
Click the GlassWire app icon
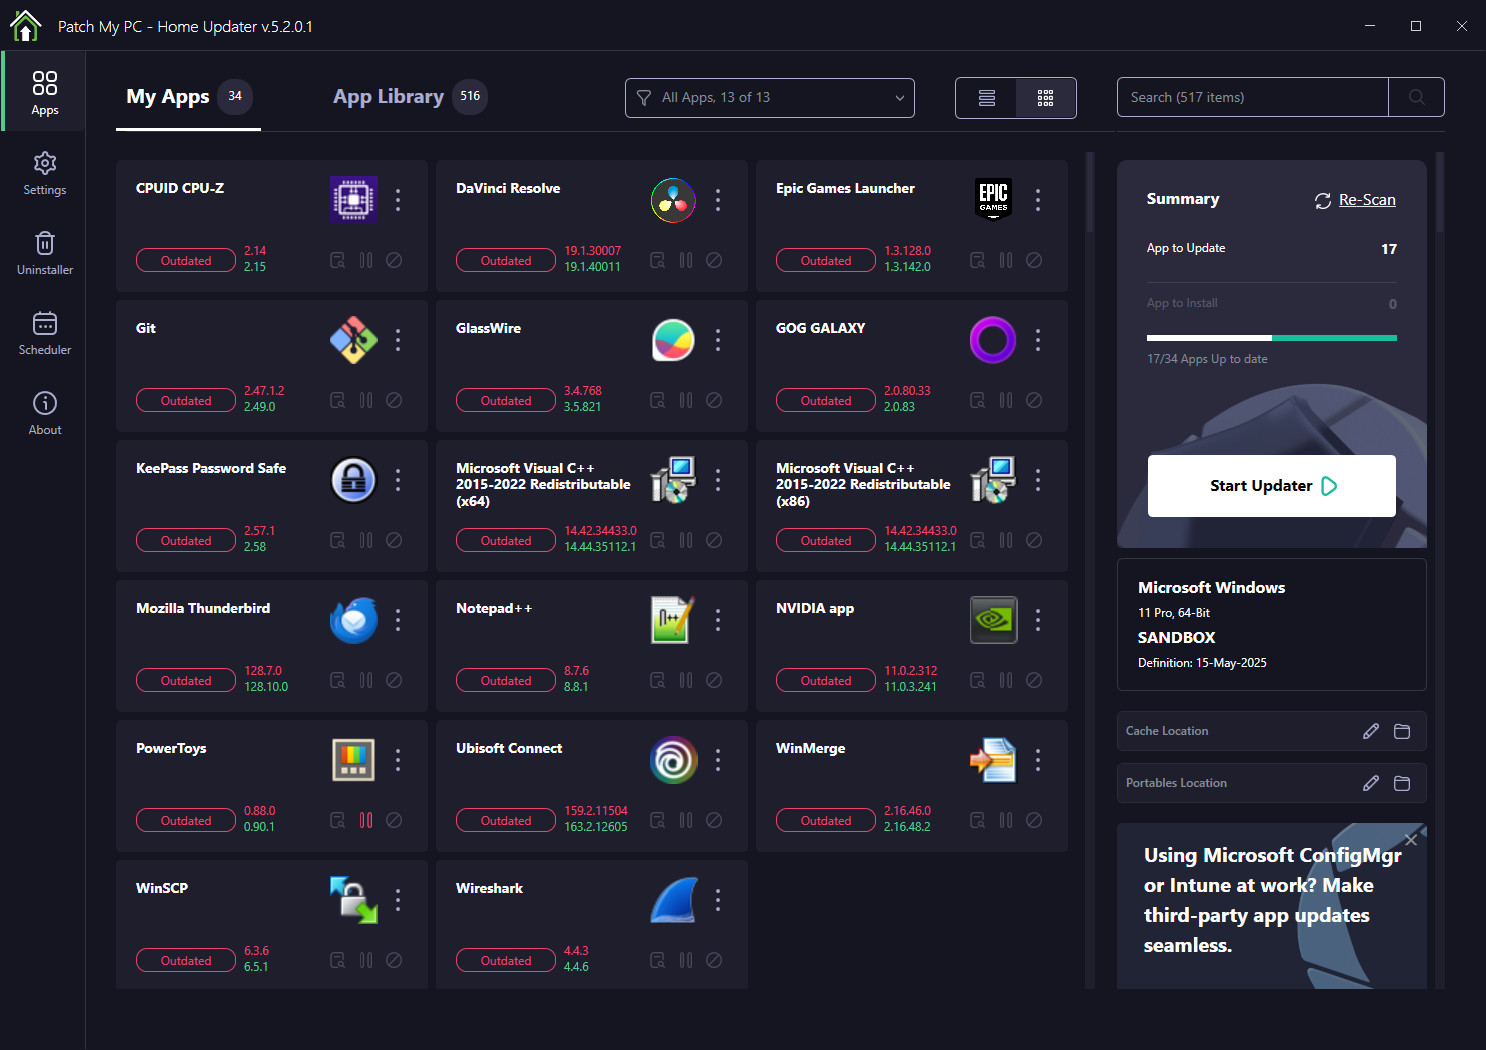[x=674, y=340]
